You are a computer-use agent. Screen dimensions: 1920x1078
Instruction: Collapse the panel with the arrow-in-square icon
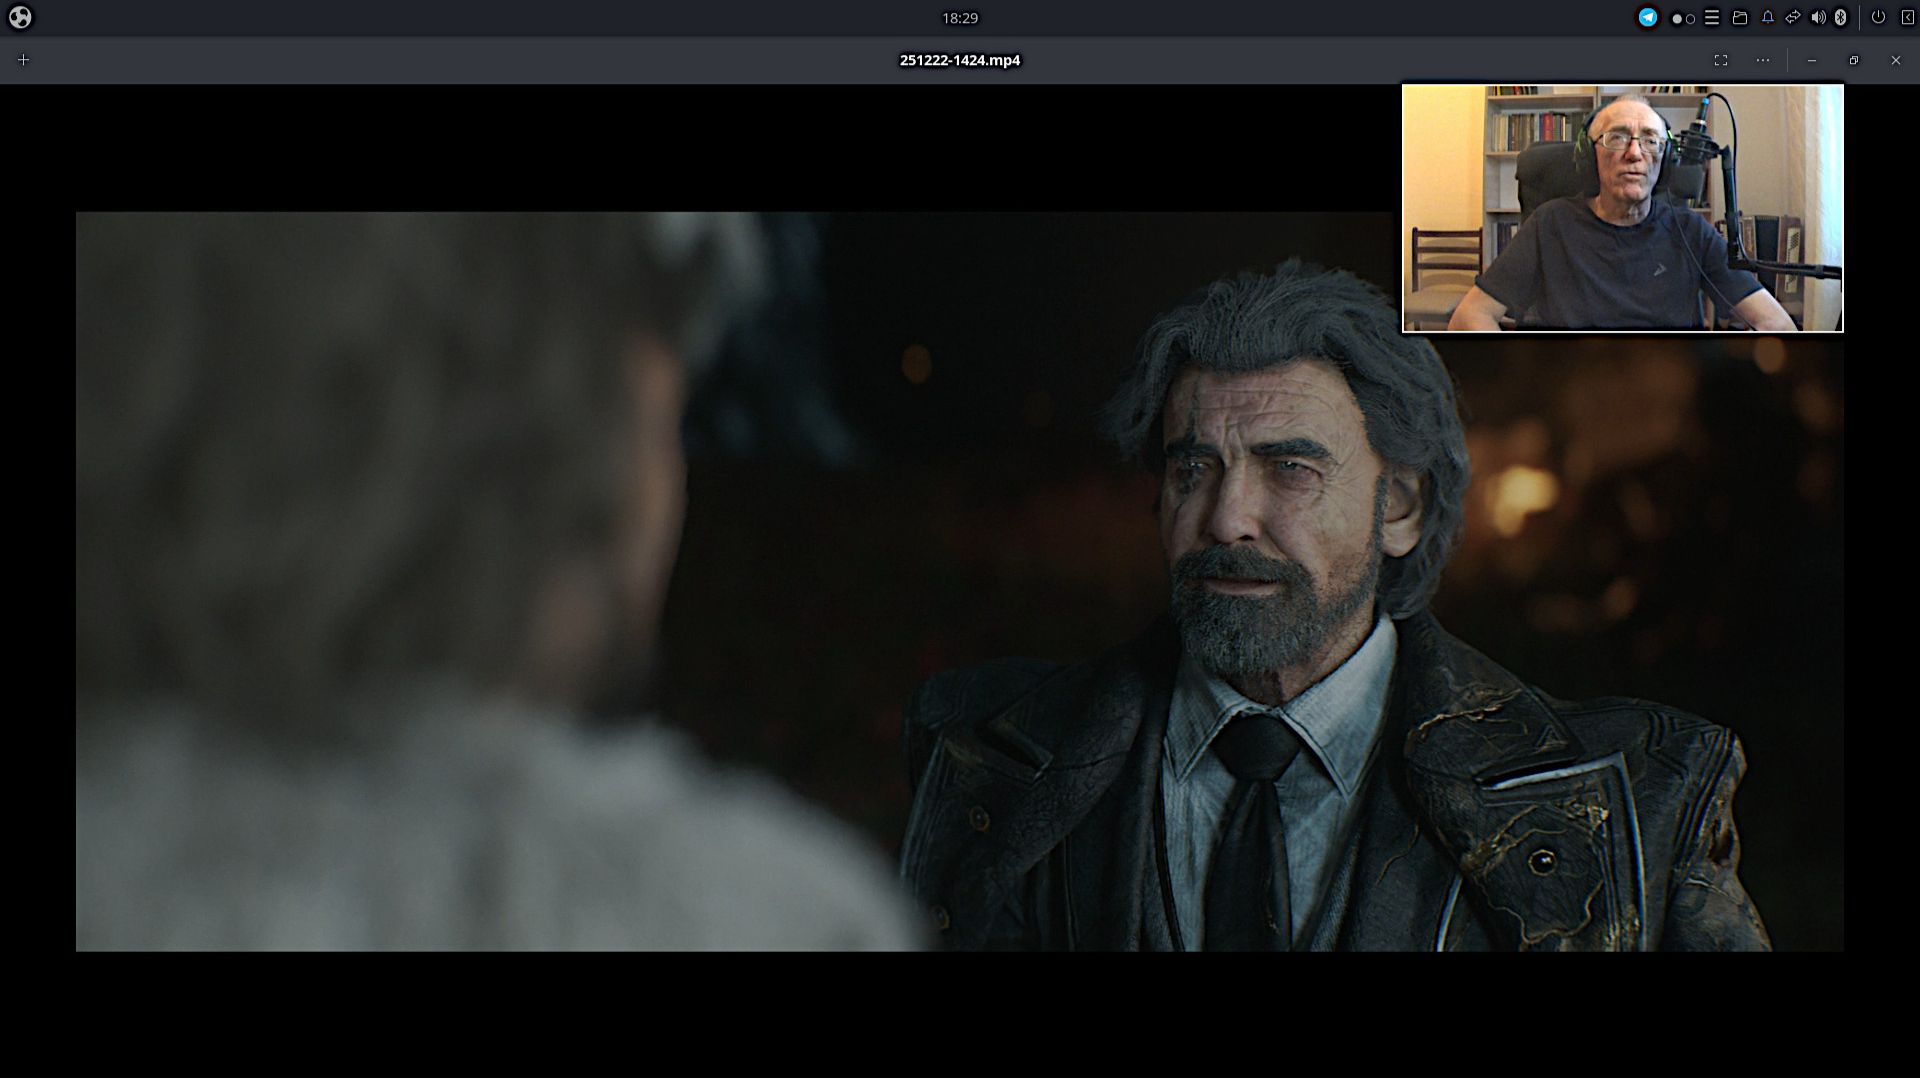point(1905,17)
